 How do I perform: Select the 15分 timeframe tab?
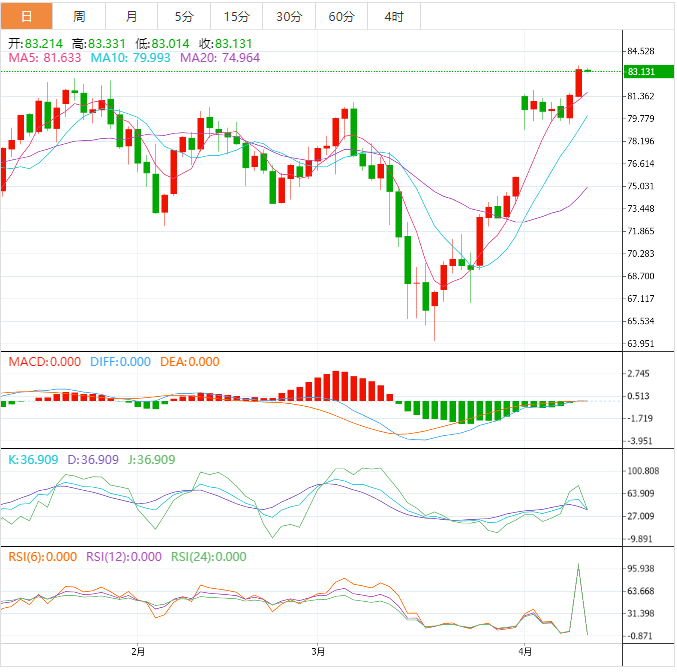click(237, 16)
